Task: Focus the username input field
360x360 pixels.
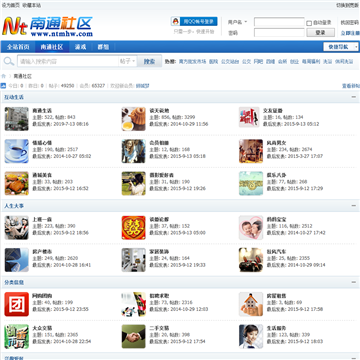Action: (x=279, y=22)
